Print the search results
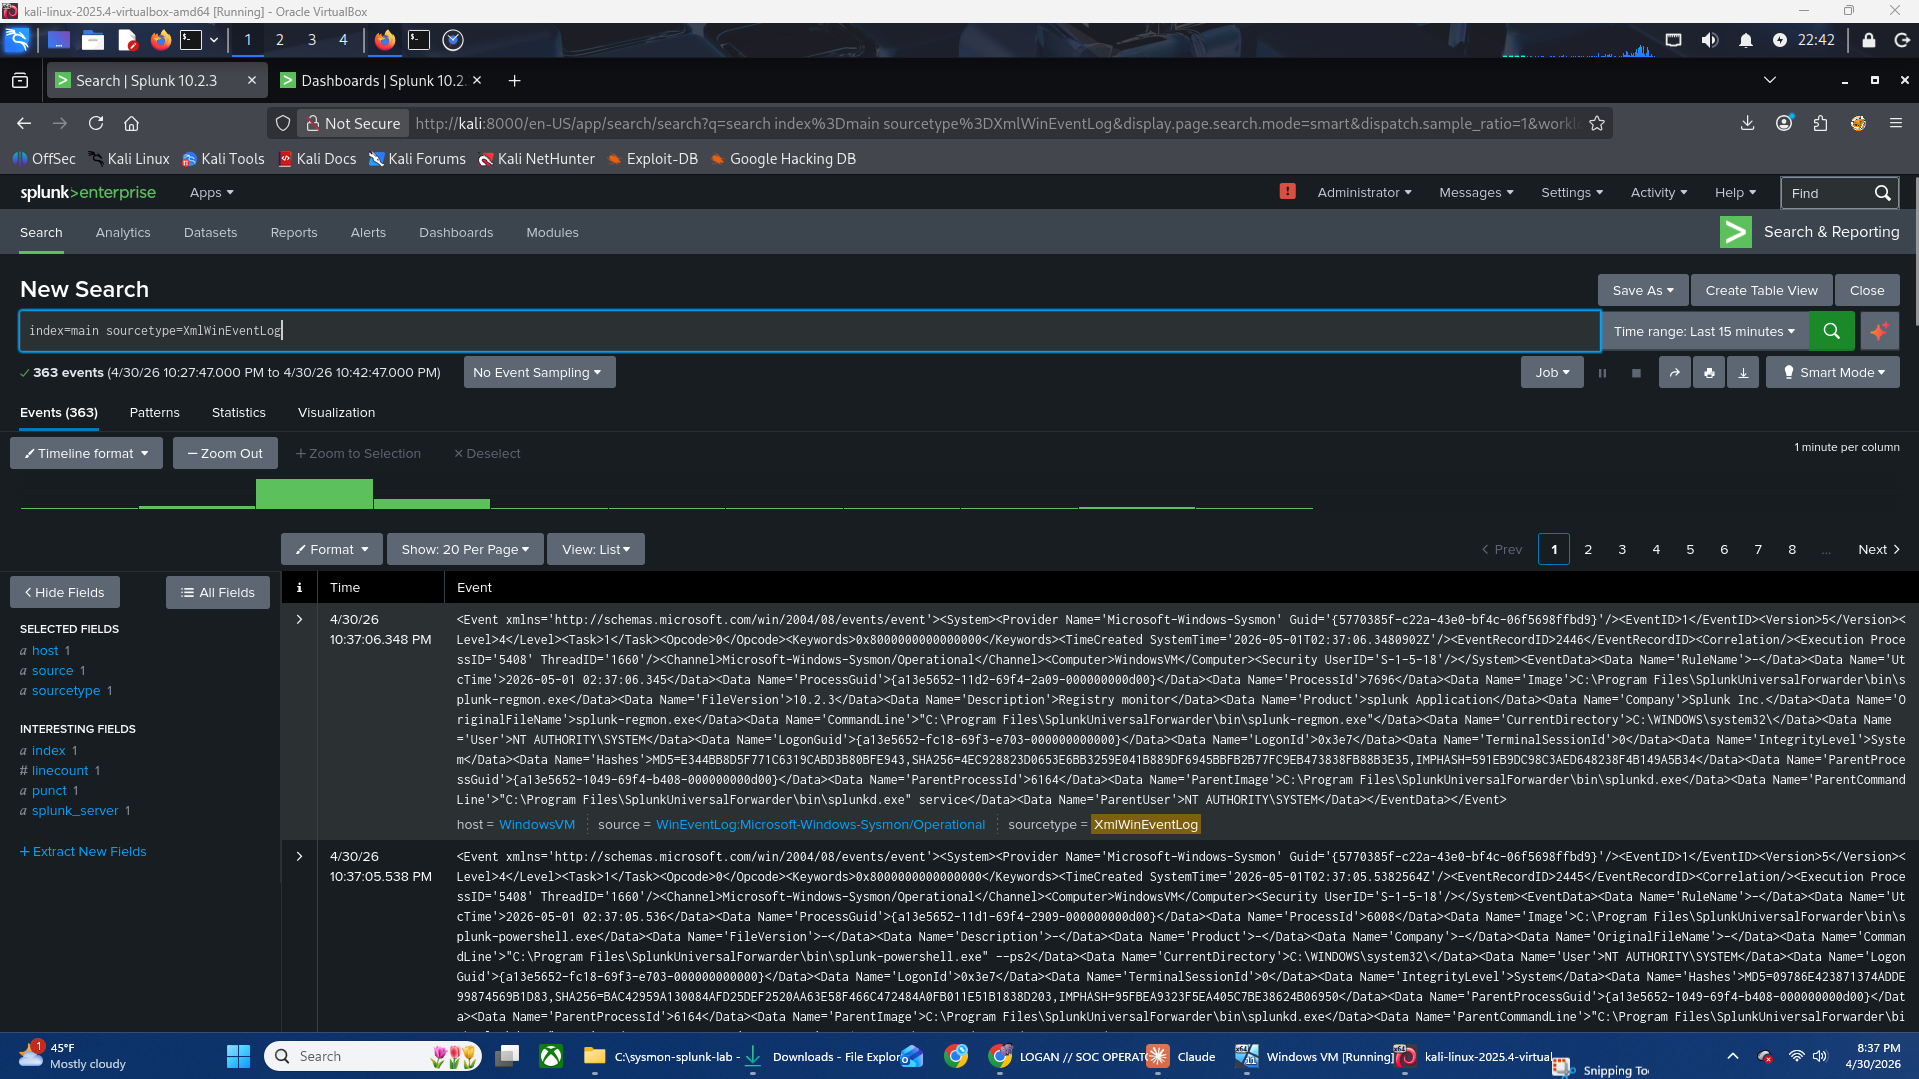This screenshot has width=1919, height=1079. [x=1709, y=373]
